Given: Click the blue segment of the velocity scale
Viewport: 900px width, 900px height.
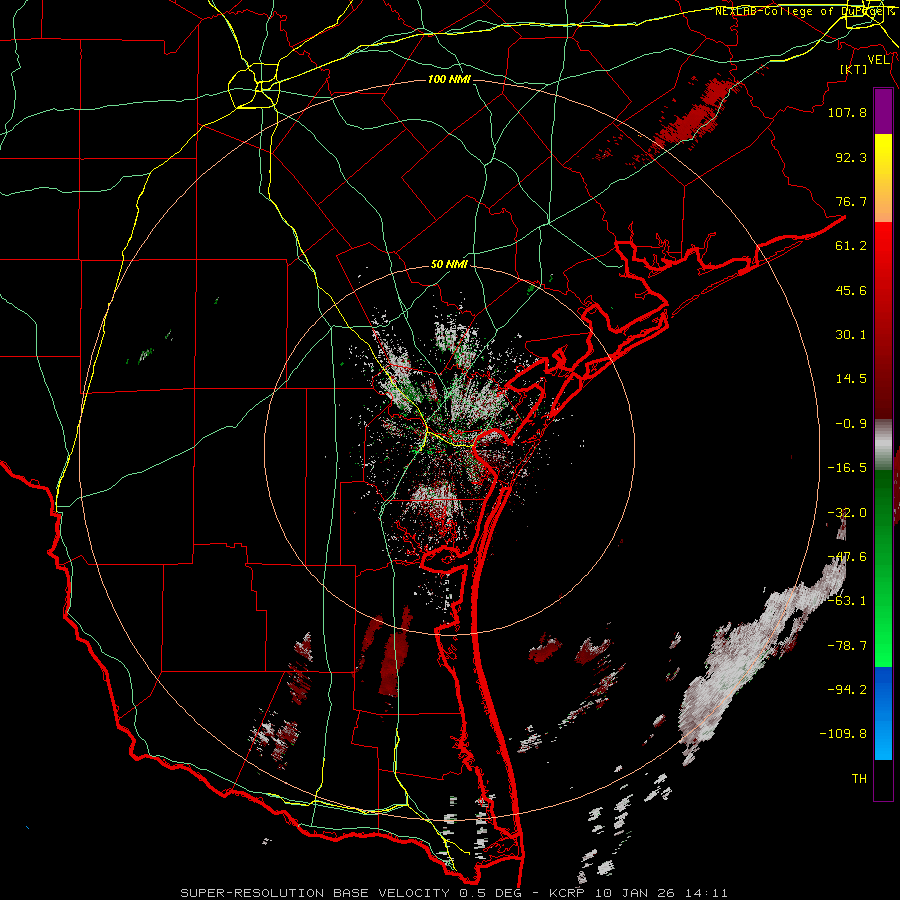Looking at the screenshot, I should pyautogui.click(x=883, y=713).
